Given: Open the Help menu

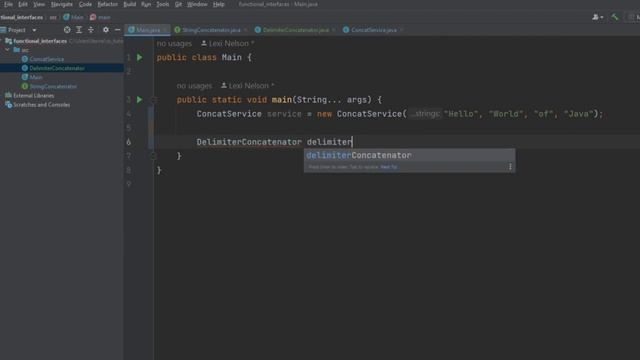Looking at the screenshot, I should point(219,4).
